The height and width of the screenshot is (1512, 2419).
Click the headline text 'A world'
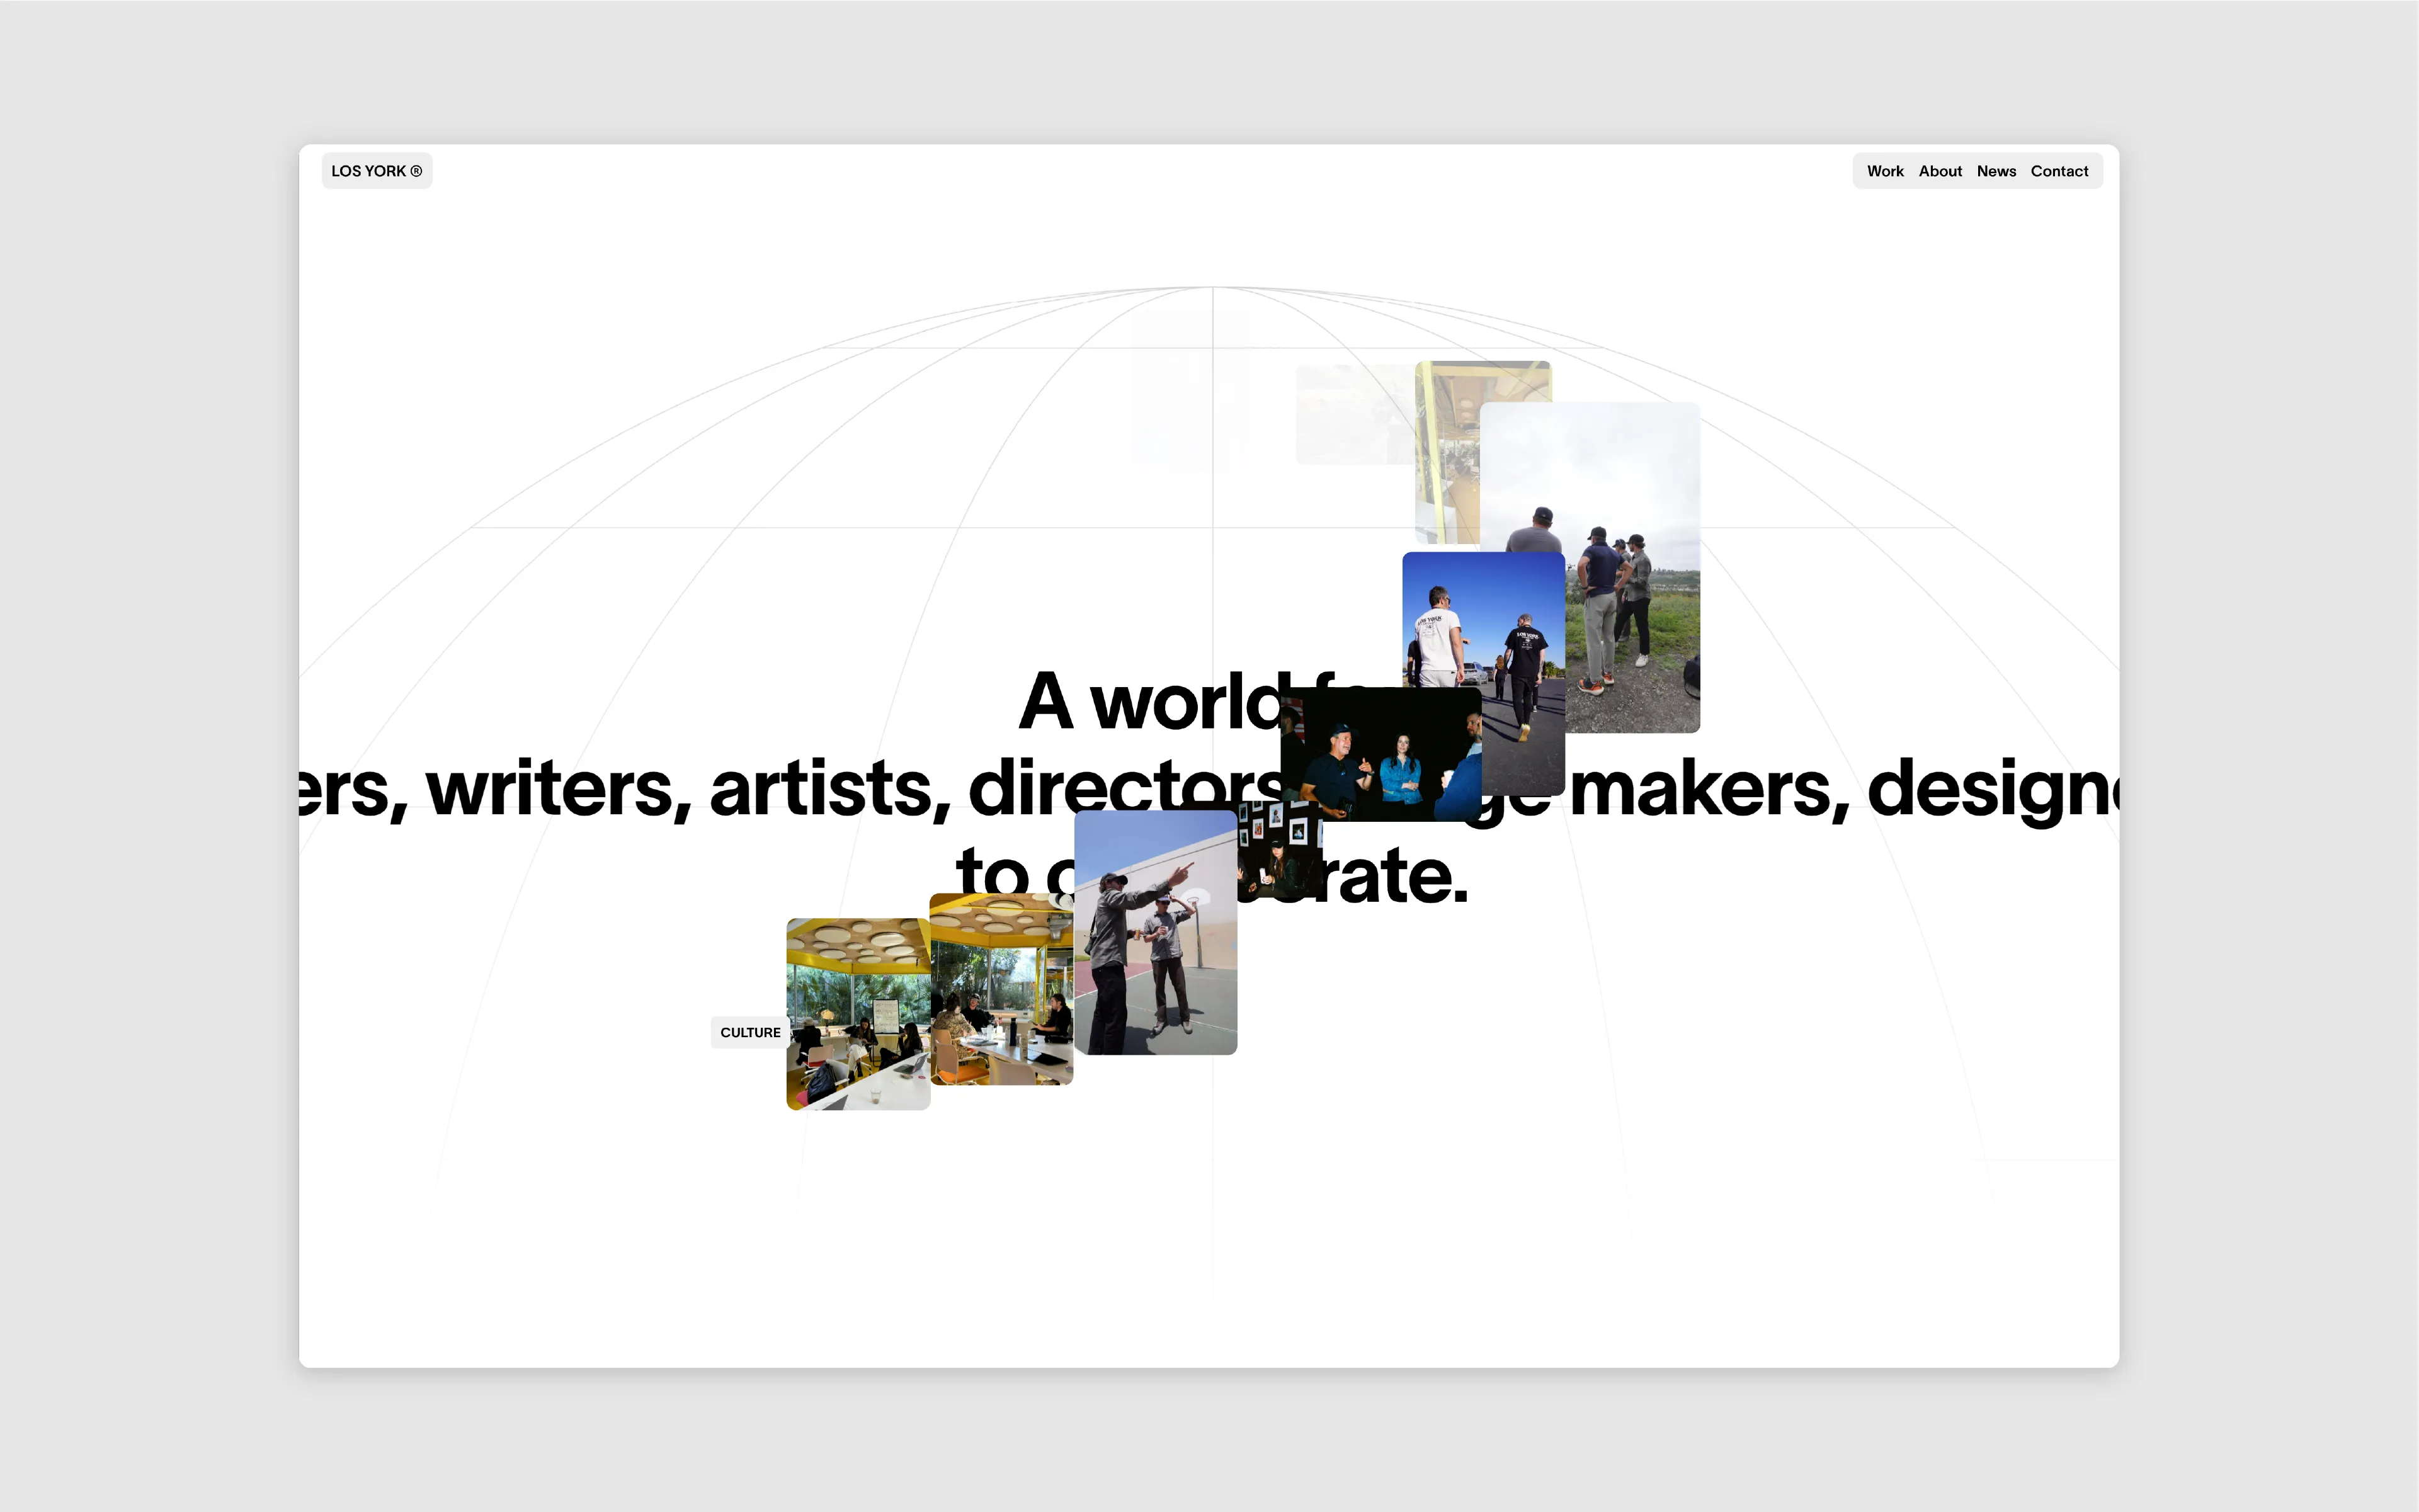[1150, 702]
